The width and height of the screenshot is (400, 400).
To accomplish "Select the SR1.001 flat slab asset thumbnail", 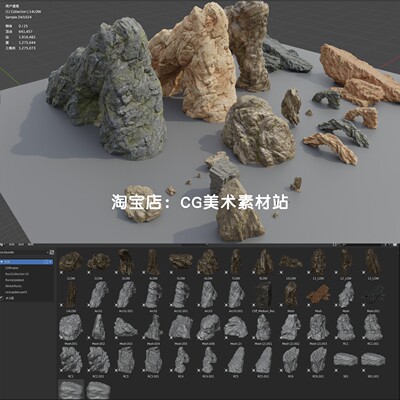I will (373, 359).
